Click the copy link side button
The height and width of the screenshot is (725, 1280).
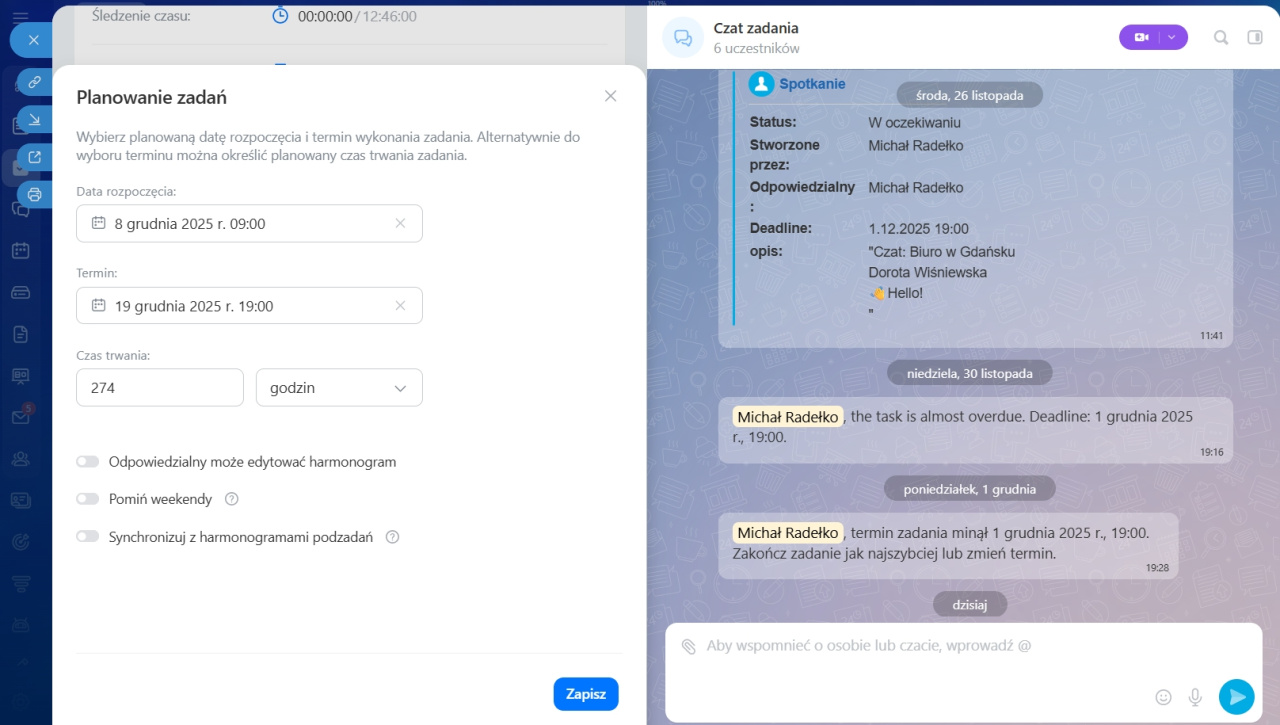[x=35, y=82]
